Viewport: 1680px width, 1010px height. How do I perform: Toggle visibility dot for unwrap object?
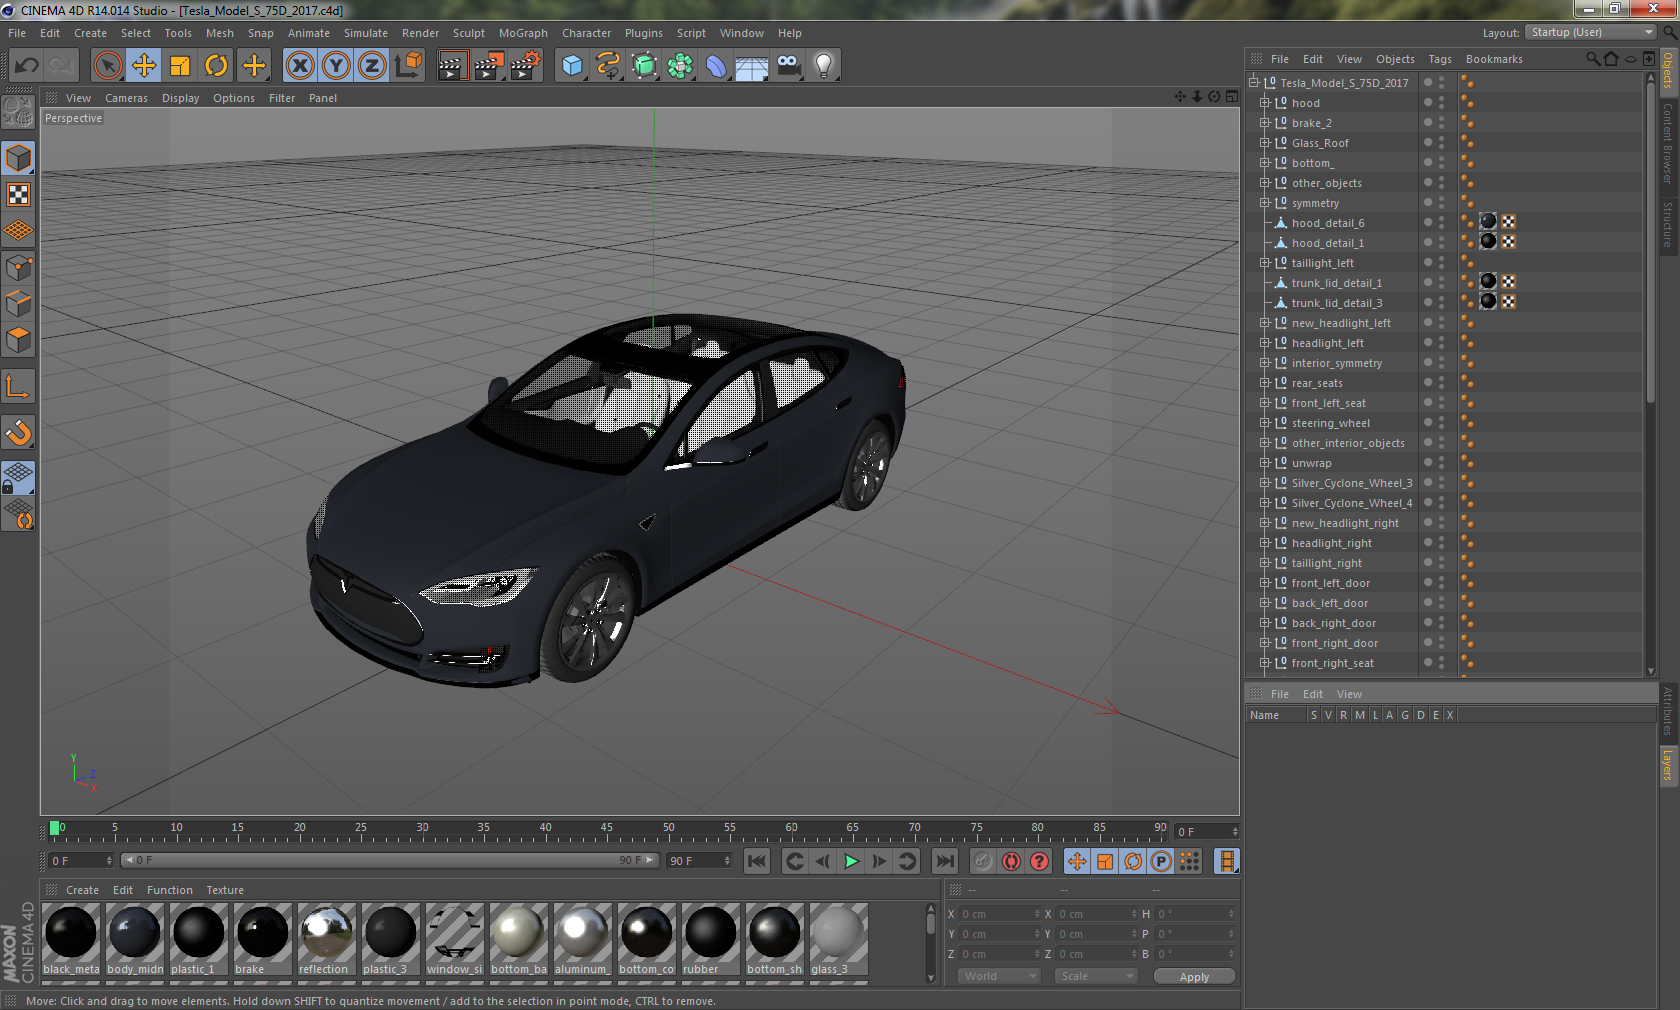pyautogui.click(x=1427, y=463)
